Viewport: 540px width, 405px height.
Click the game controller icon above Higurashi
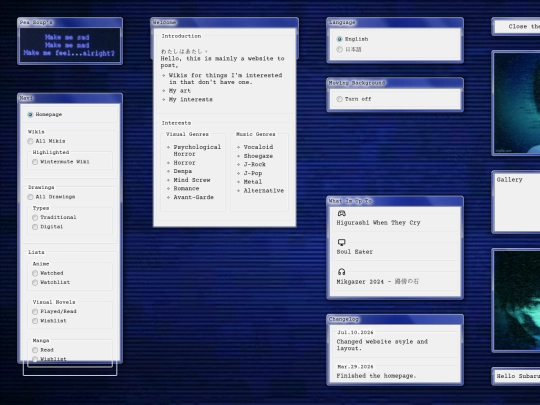click(341, 214)
